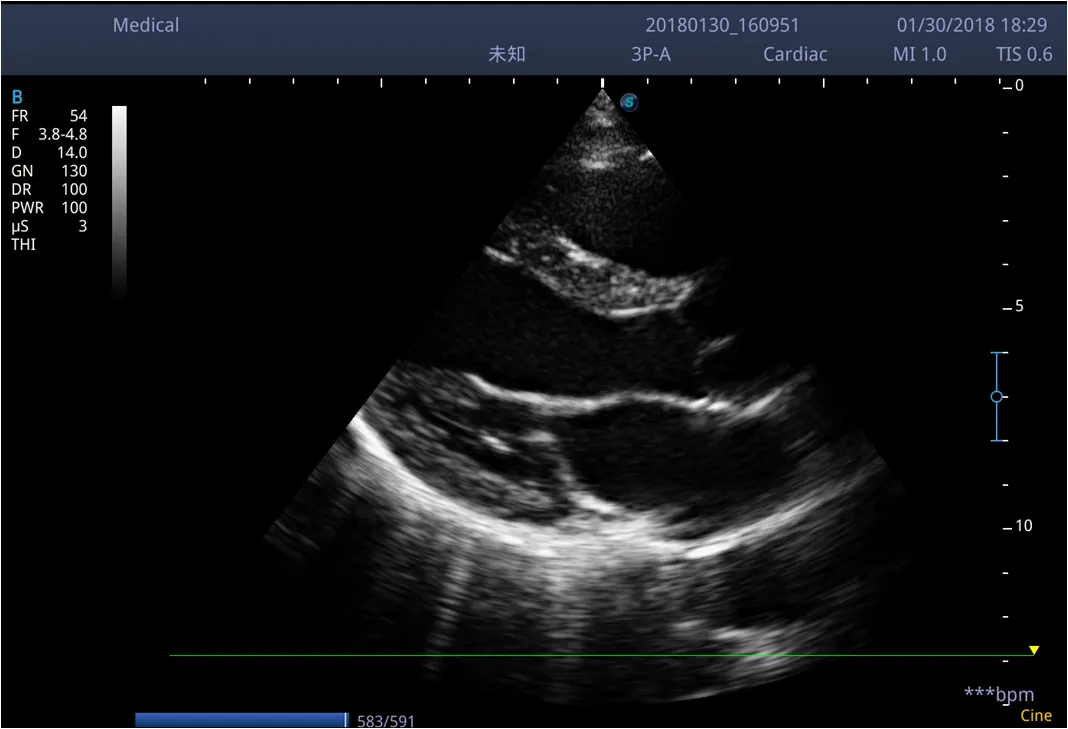
Task: Click the 583/591 frame counter
Action: [385, 721]
